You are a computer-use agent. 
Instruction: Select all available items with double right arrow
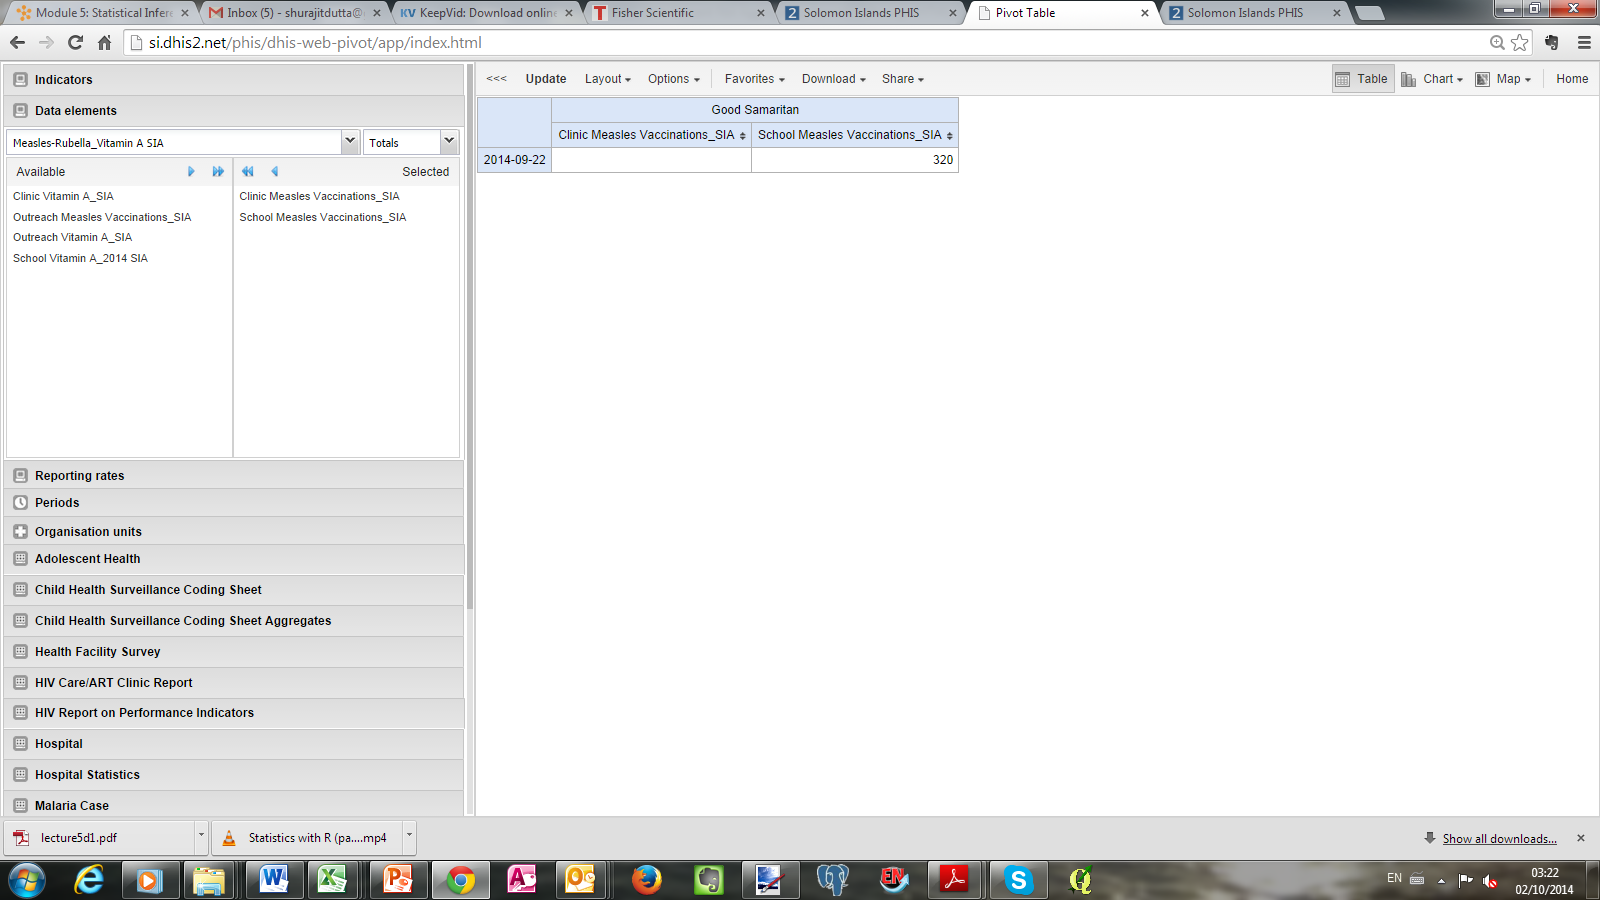pyautogui.click(x=218, y=172)
